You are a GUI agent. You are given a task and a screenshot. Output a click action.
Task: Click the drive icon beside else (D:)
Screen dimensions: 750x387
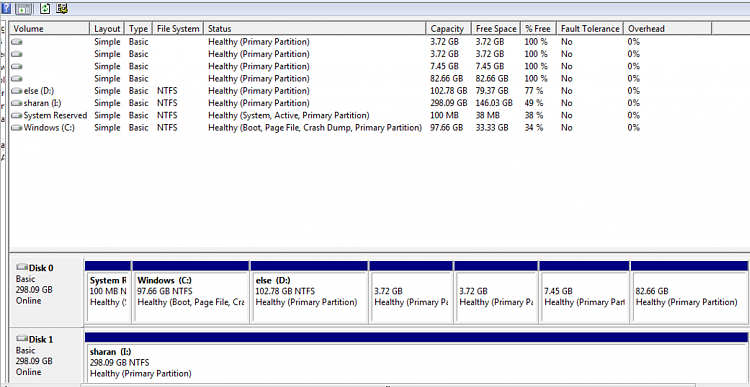[17, 91]
